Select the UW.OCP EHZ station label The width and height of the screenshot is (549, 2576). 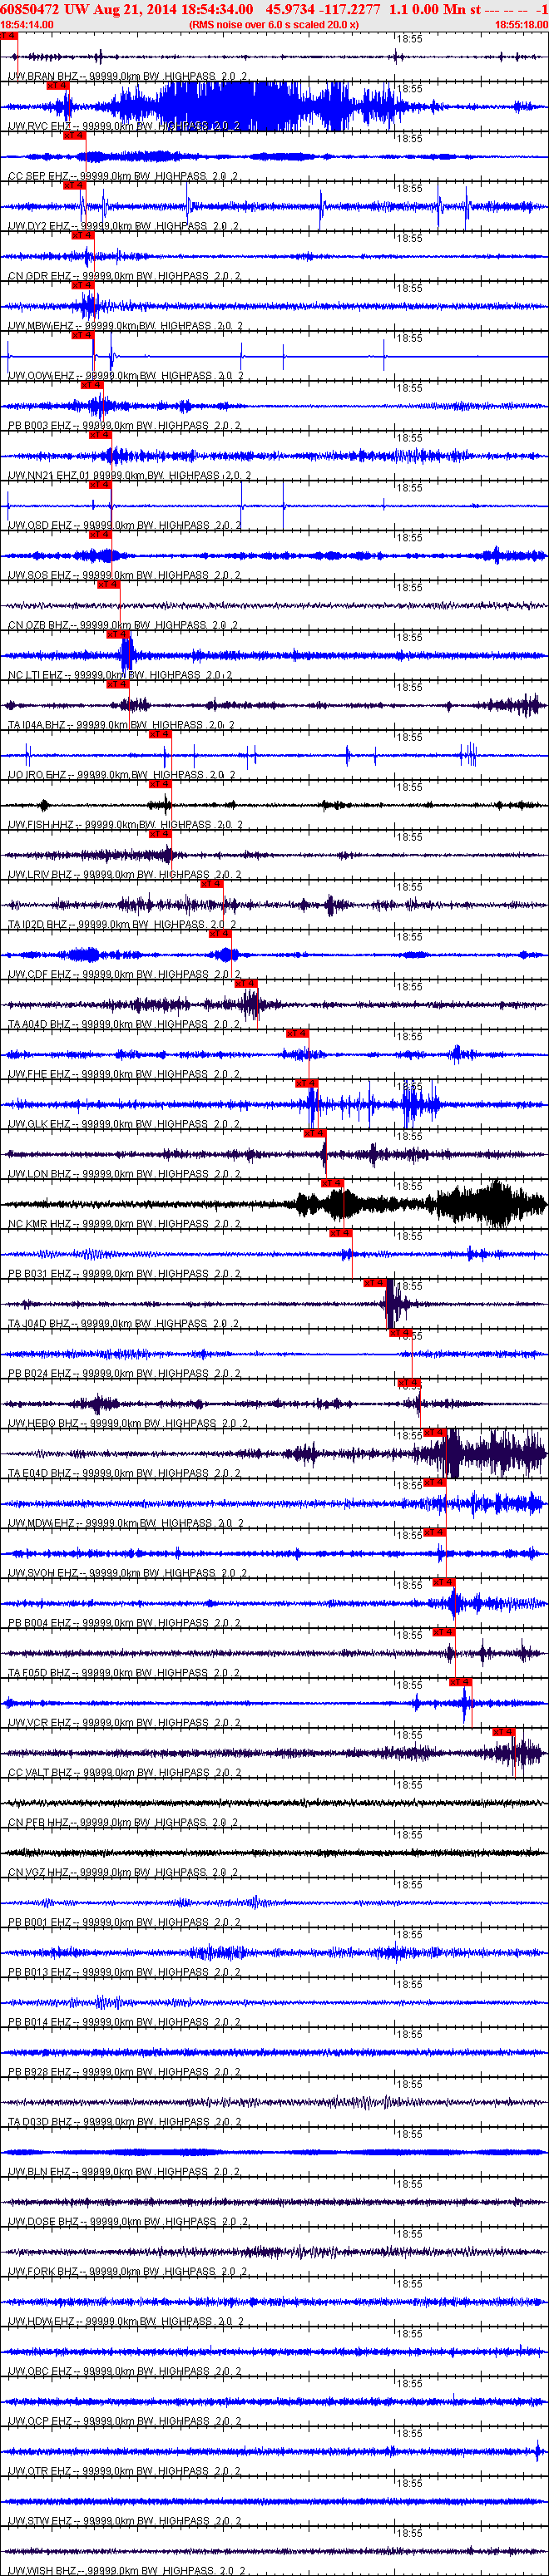(124, 2422)
